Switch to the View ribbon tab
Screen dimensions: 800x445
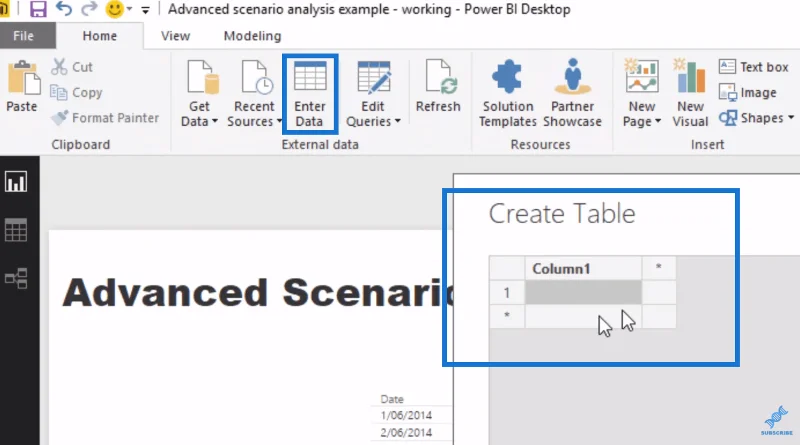click(x=176, y=36)
